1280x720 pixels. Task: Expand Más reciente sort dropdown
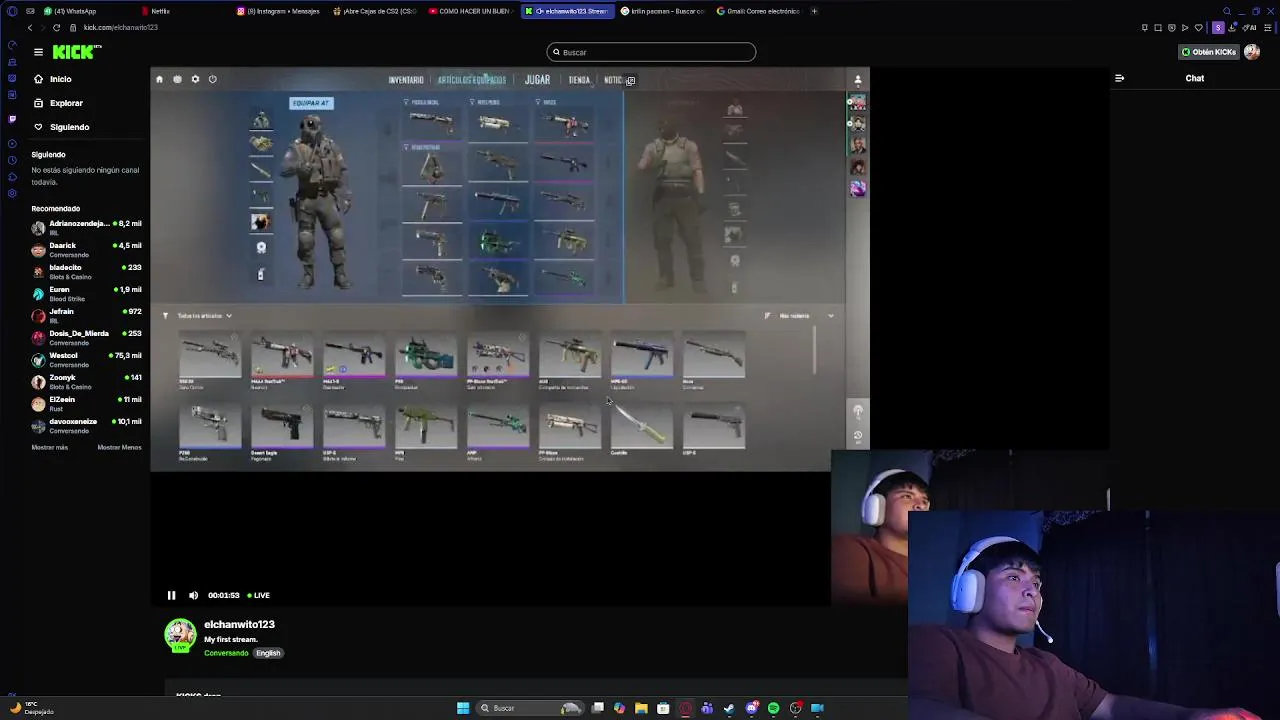pos(804,316)
